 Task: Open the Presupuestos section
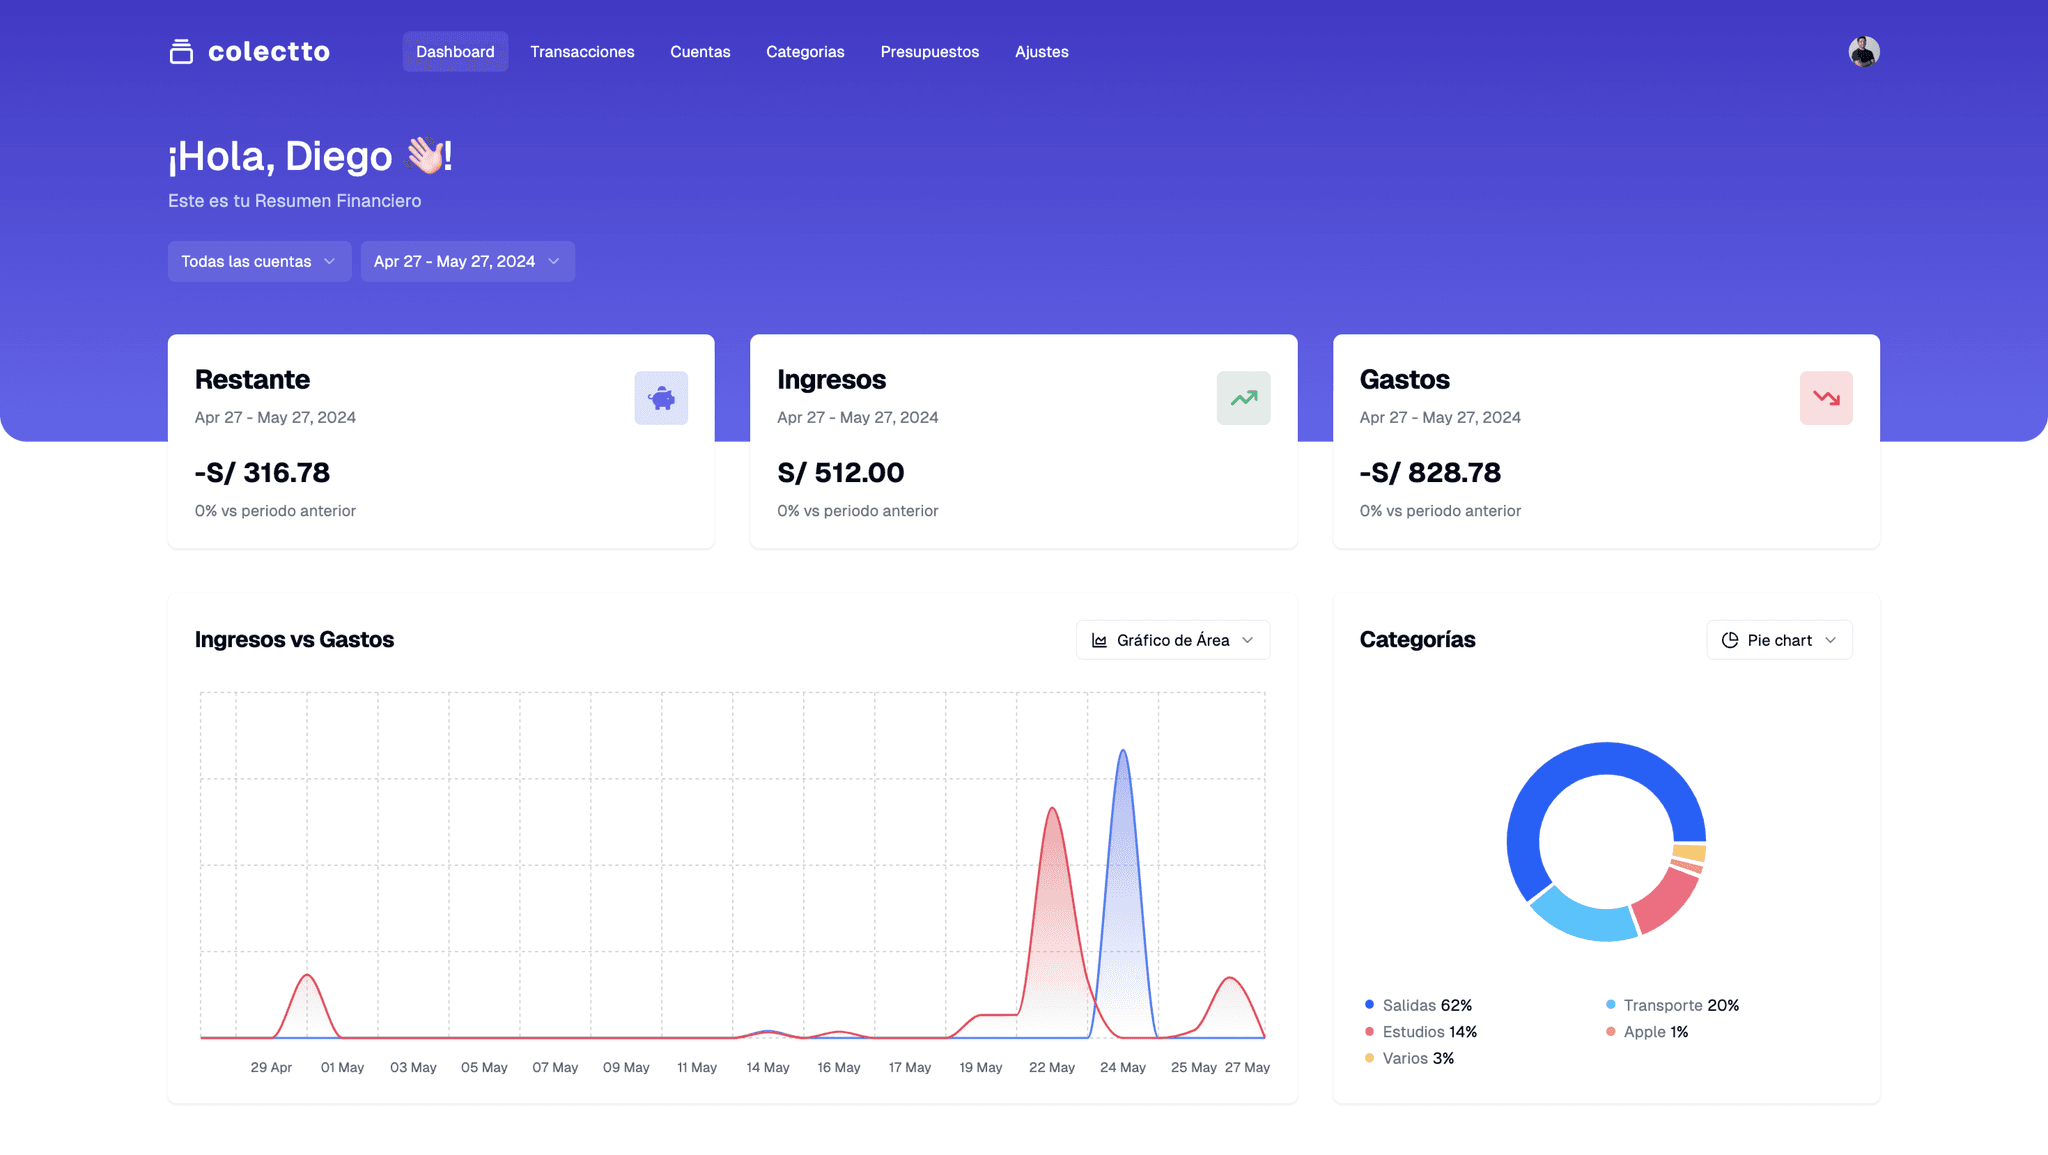click(930, 51)
